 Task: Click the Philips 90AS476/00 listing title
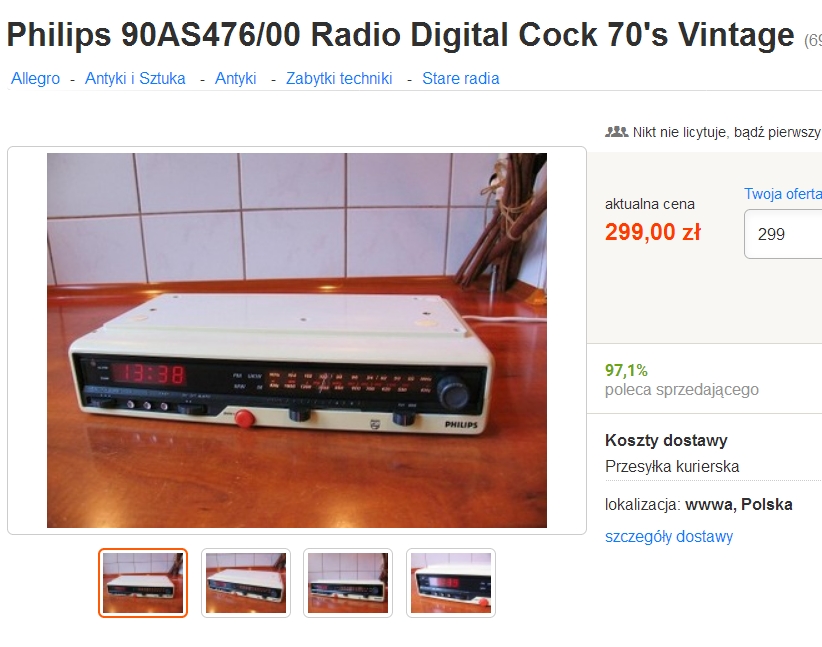[401, 35]
